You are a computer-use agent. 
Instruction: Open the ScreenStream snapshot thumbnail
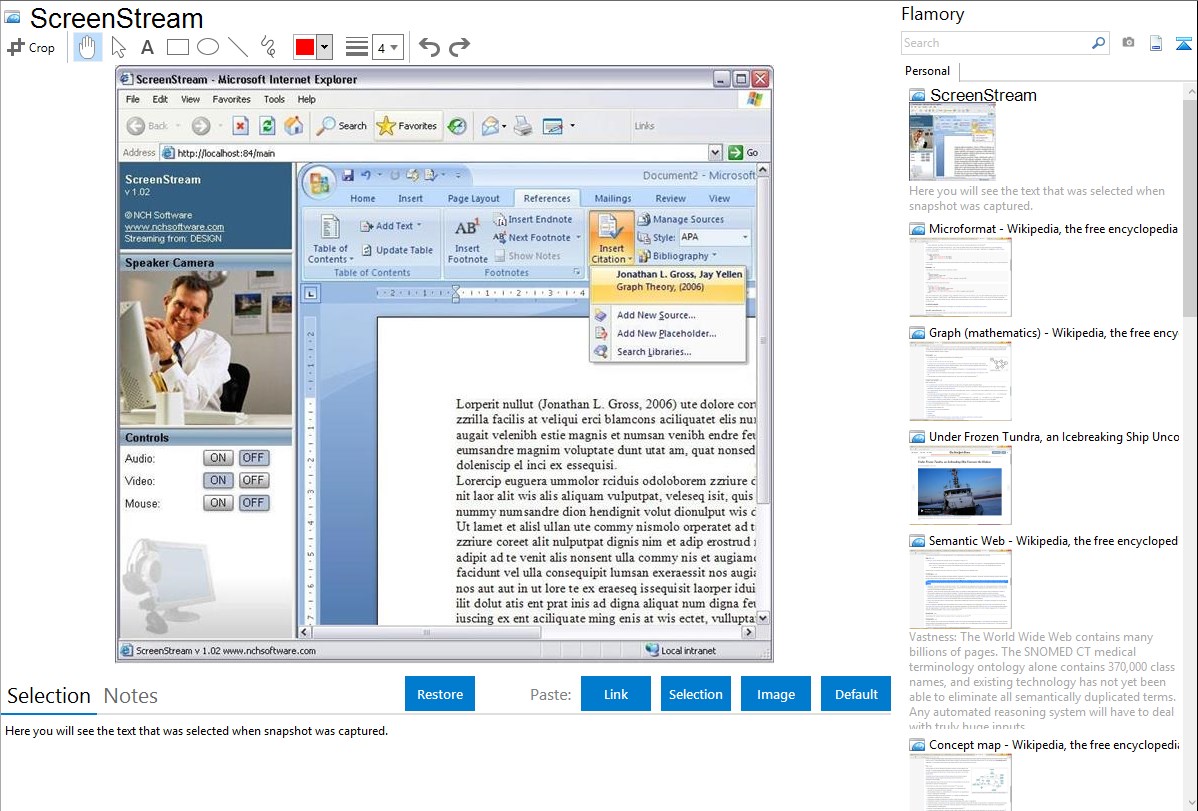point(952,142)
